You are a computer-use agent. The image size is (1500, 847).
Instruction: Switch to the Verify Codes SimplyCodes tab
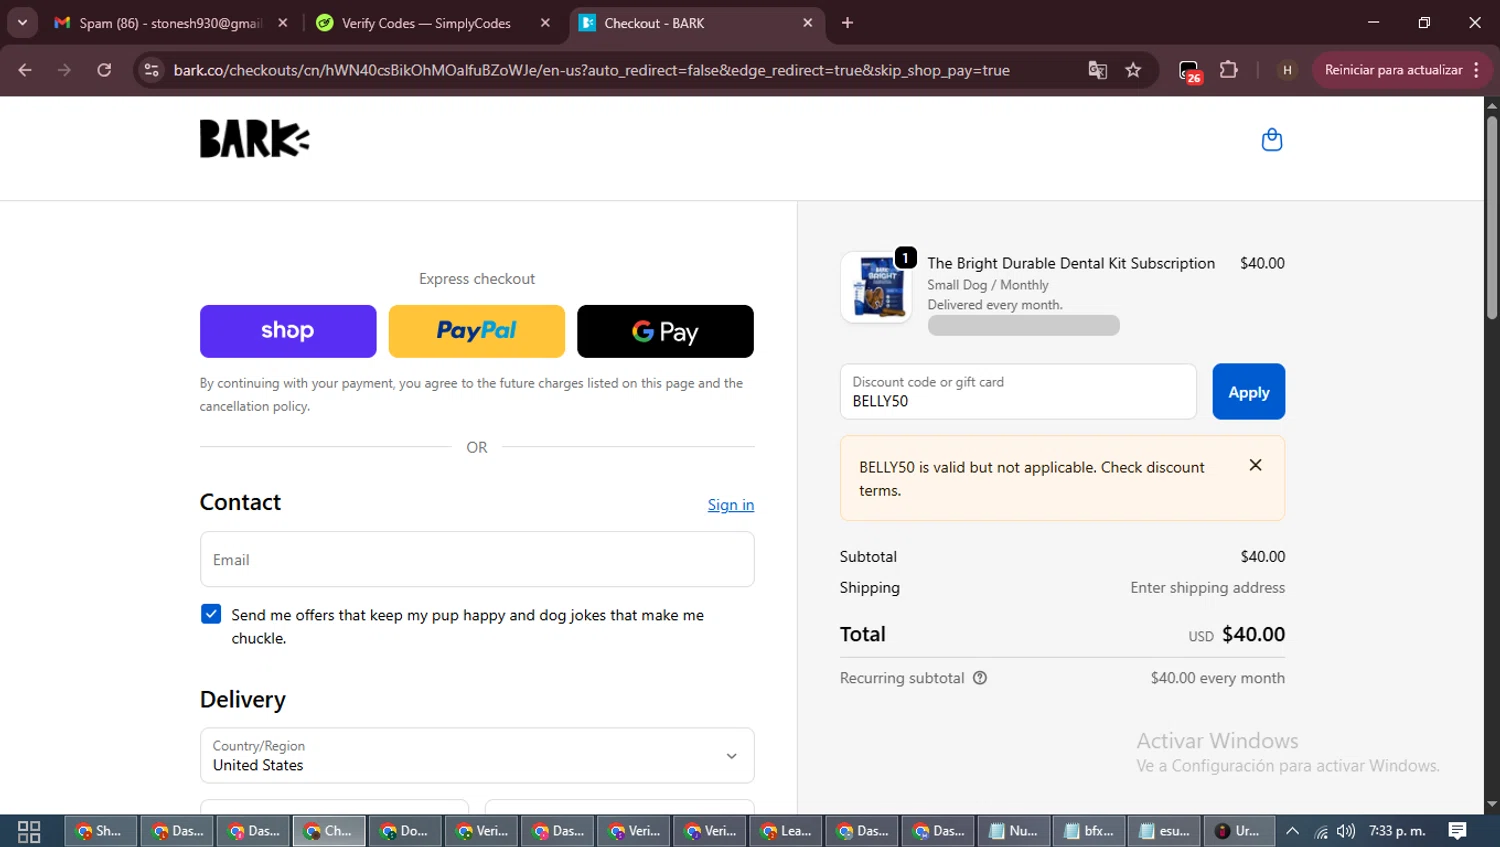click(x=426, y=23)
